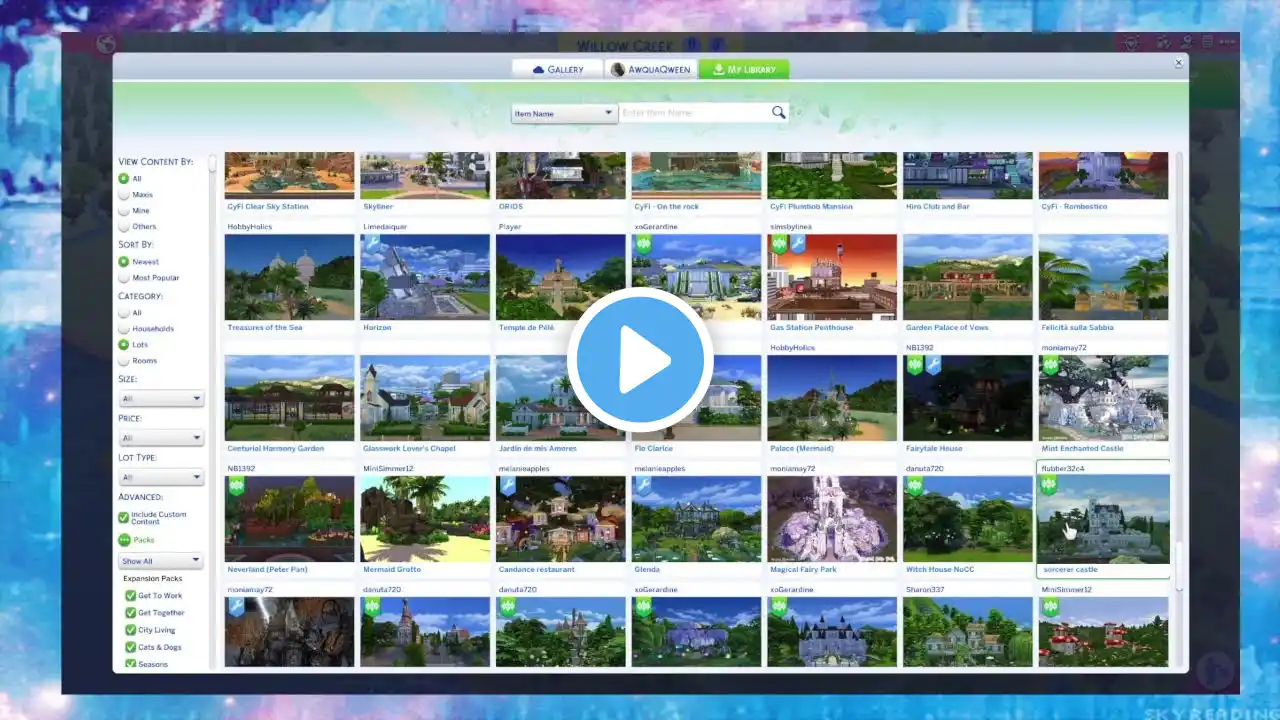Click the green pack badge on sorcerer castle
1280x720 pixels.
[x=1049, y=485]
